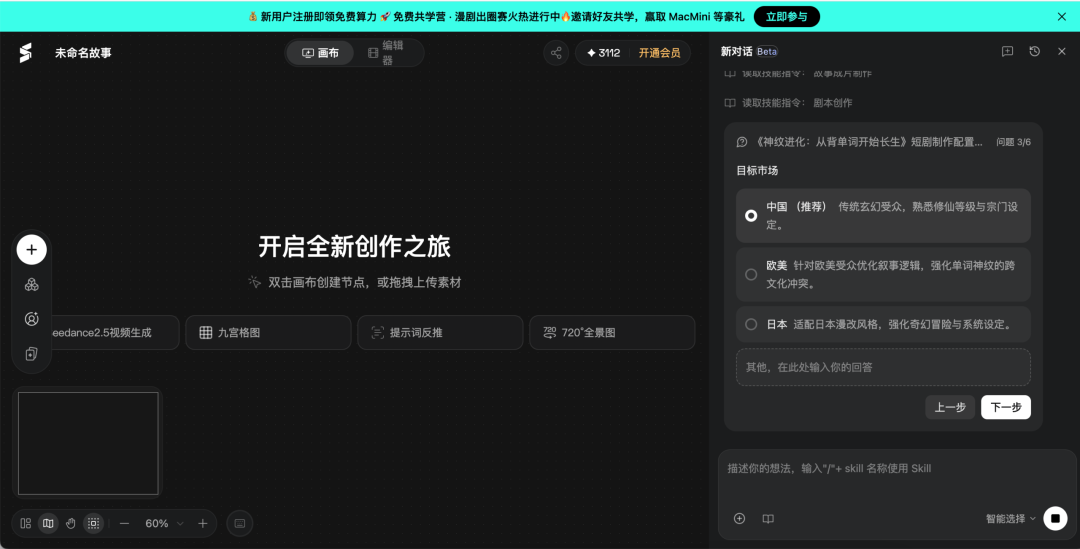
Task: Click 立即参与 in the top banner
Action: 787,17
